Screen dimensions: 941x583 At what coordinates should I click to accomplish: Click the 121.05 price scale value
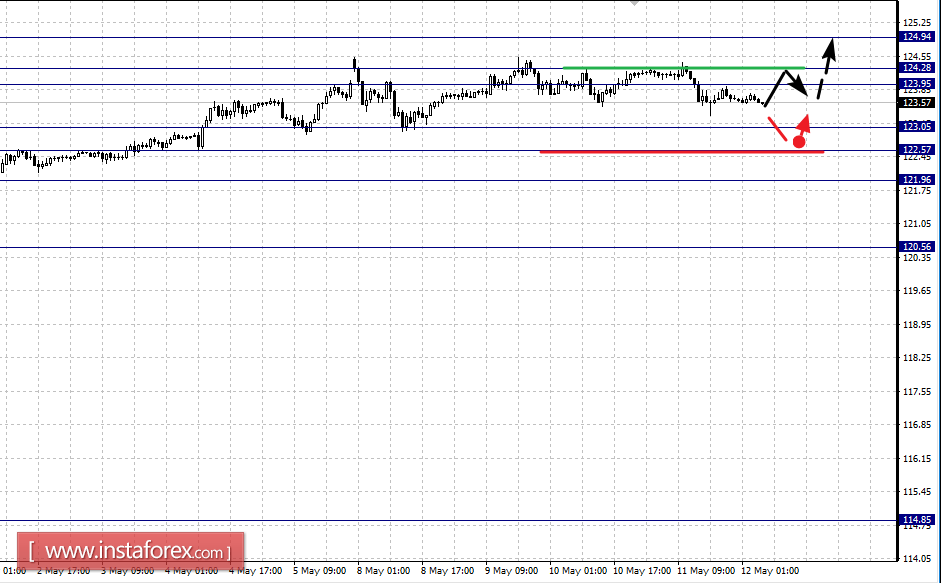point(917,224)
